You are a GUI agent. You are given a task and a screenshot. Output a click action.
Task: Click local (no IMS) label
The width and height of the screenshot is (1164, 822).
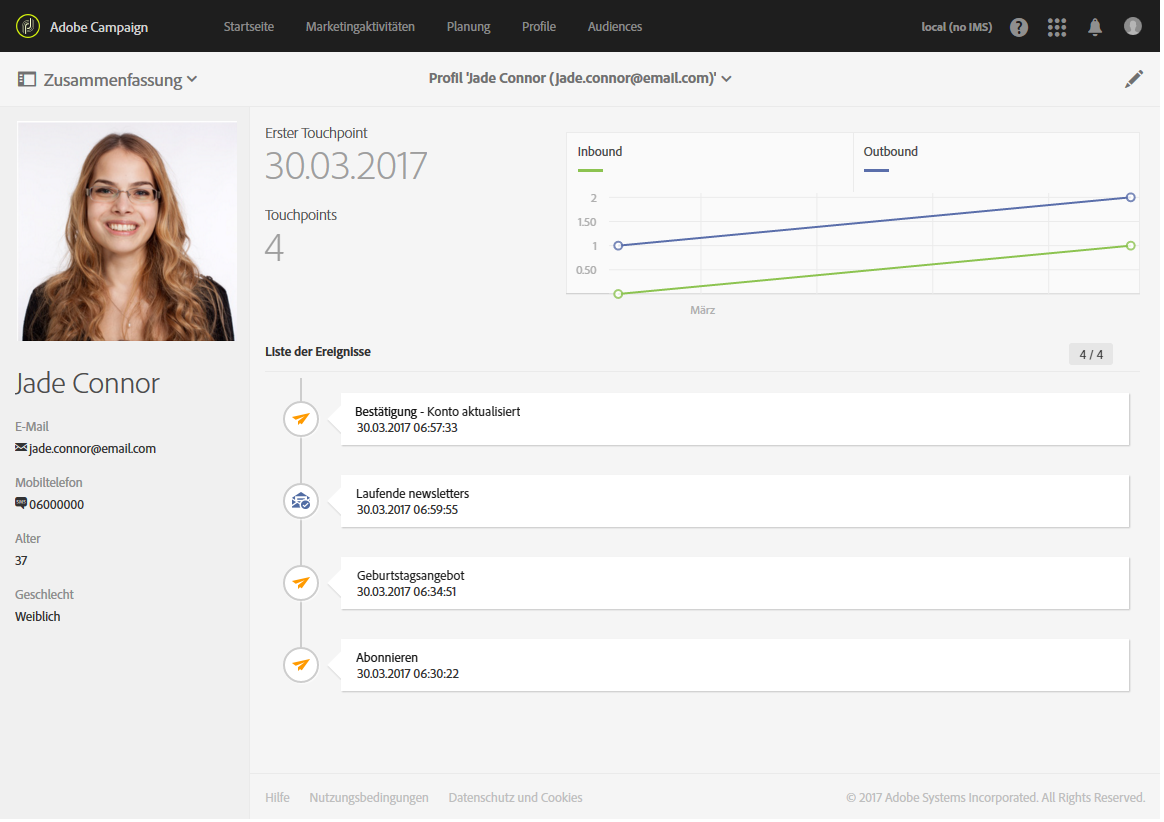(956, 27)
